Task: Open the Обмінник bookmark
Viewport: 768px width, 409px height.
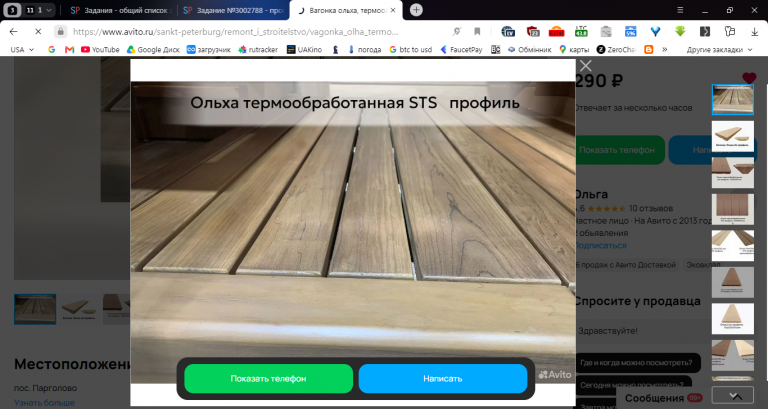Action: [529, 49]
